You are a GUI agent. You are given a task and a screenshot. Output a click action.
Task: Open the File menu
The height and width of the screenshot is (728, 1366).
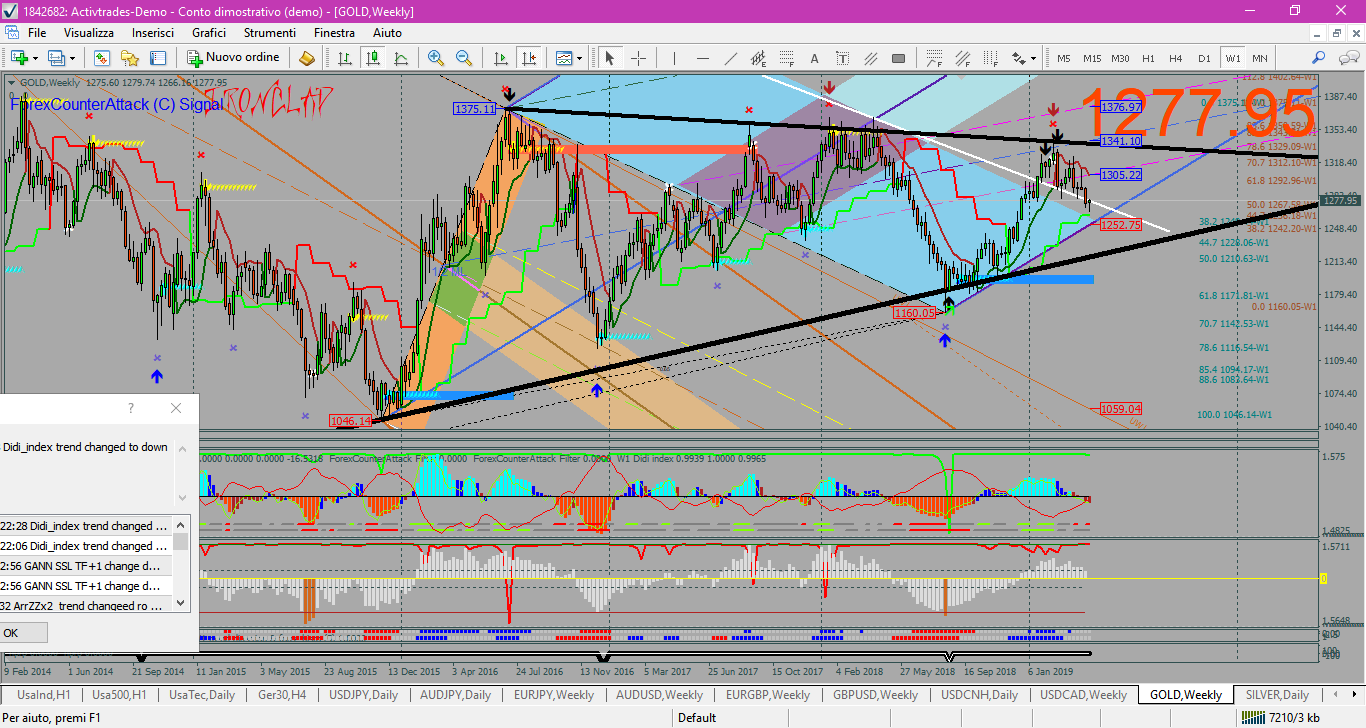[x=37, y=33]
